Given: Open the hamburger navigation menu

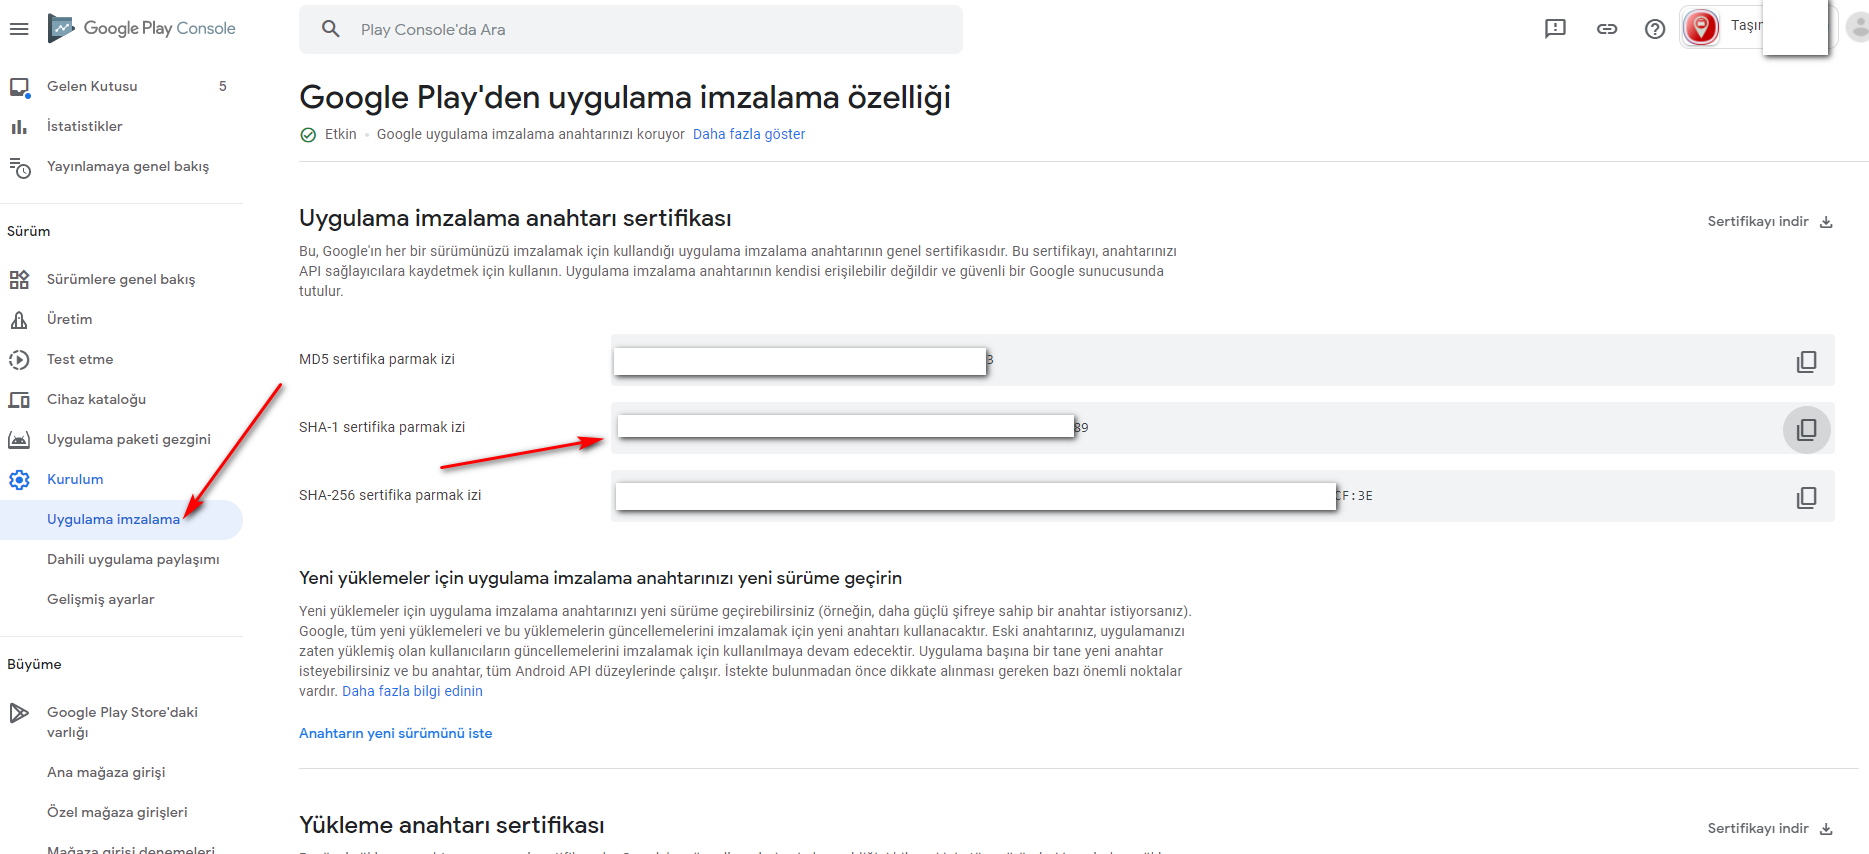Looking at the screenshot, I should coord(19,29).
